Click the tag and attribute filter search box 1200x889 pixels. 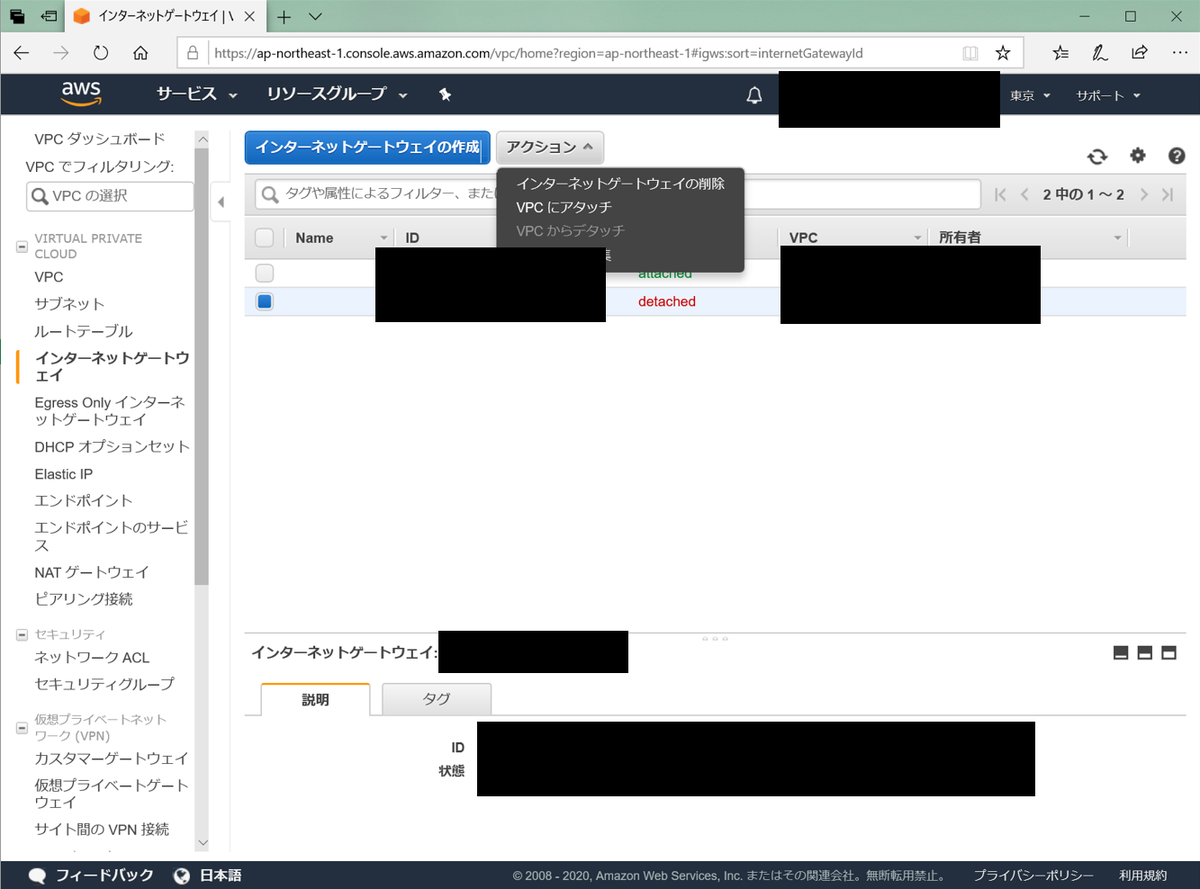(x=617, y=194)
